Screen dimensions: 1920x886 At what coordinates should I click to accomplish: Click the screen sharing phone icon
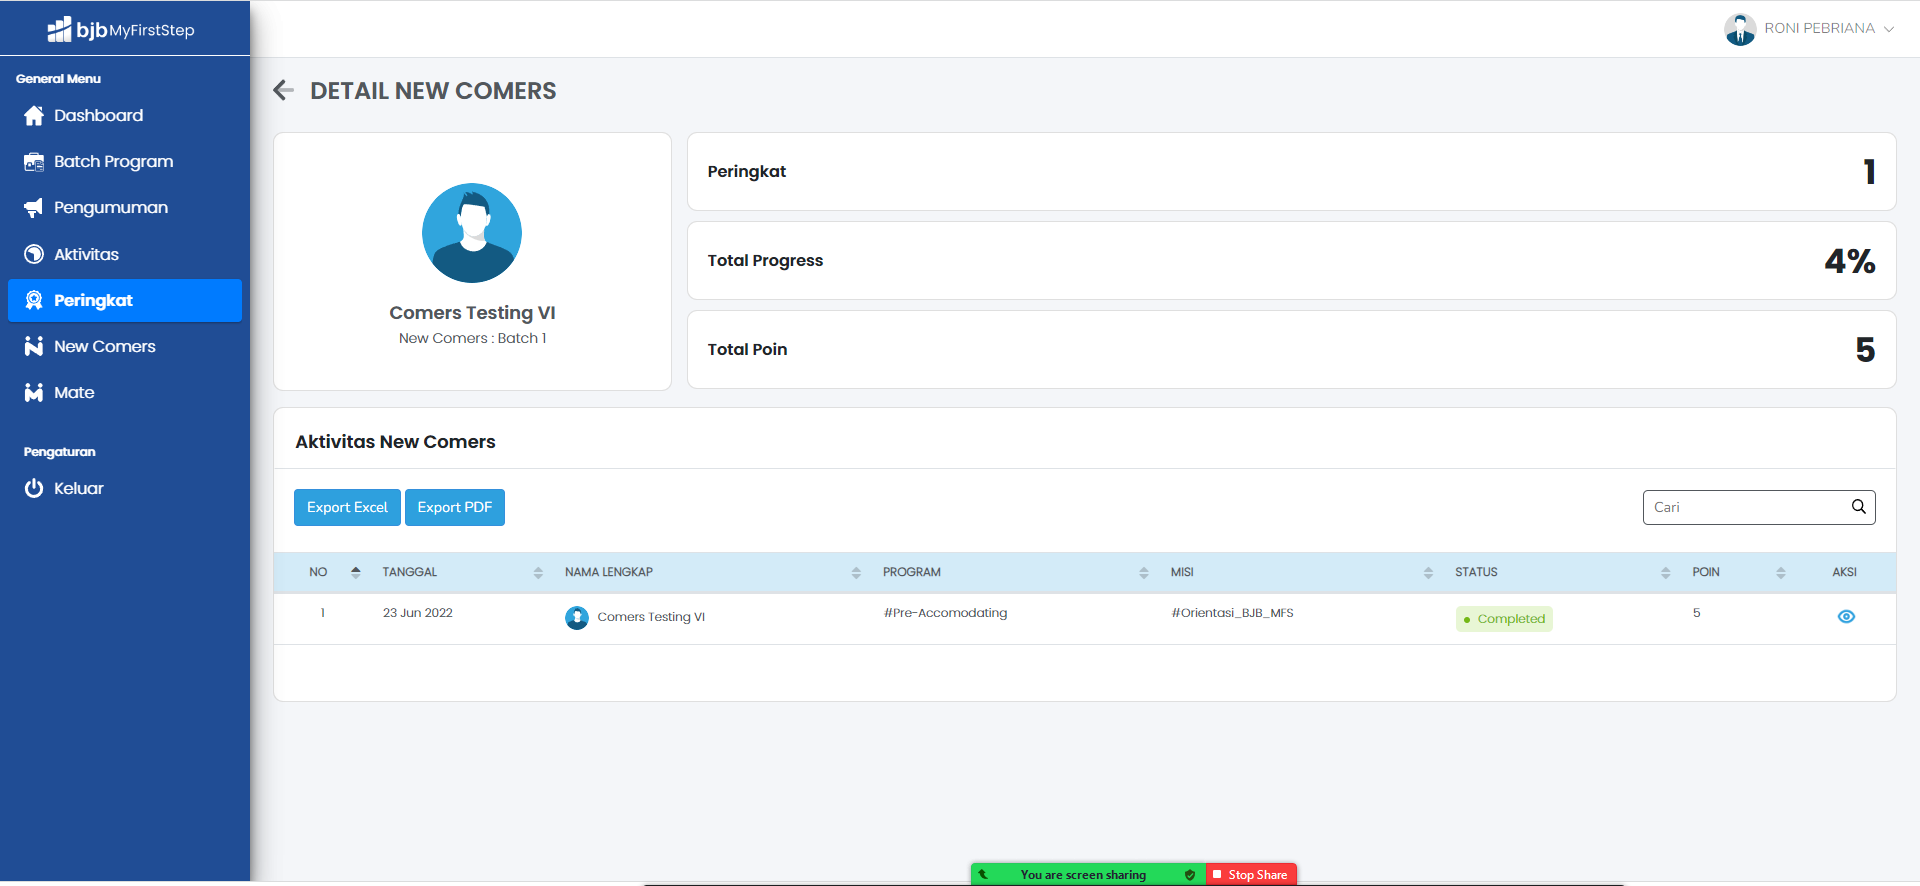[x=983, y=875]
